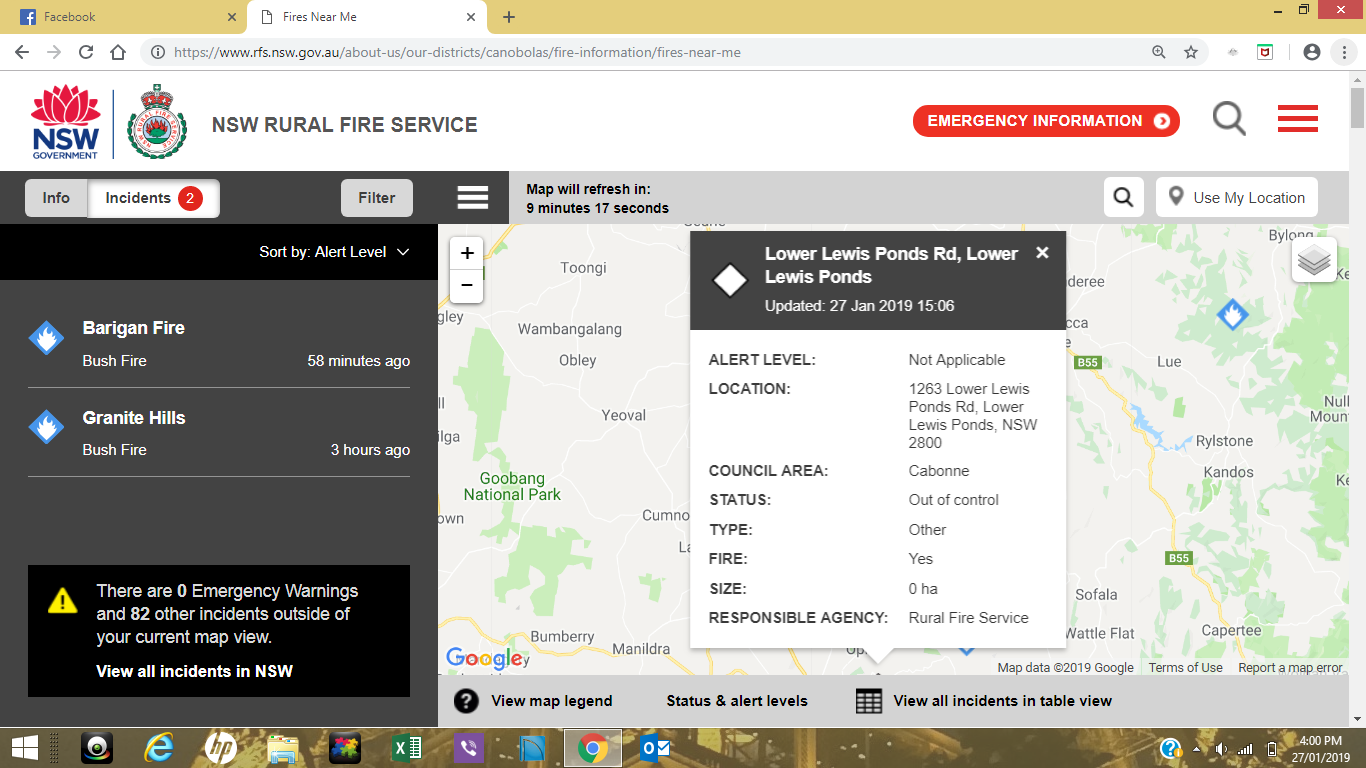Viewport: 1366px width, 768px height.
Task: Click Use My Location button
Action: [1237, 197]
